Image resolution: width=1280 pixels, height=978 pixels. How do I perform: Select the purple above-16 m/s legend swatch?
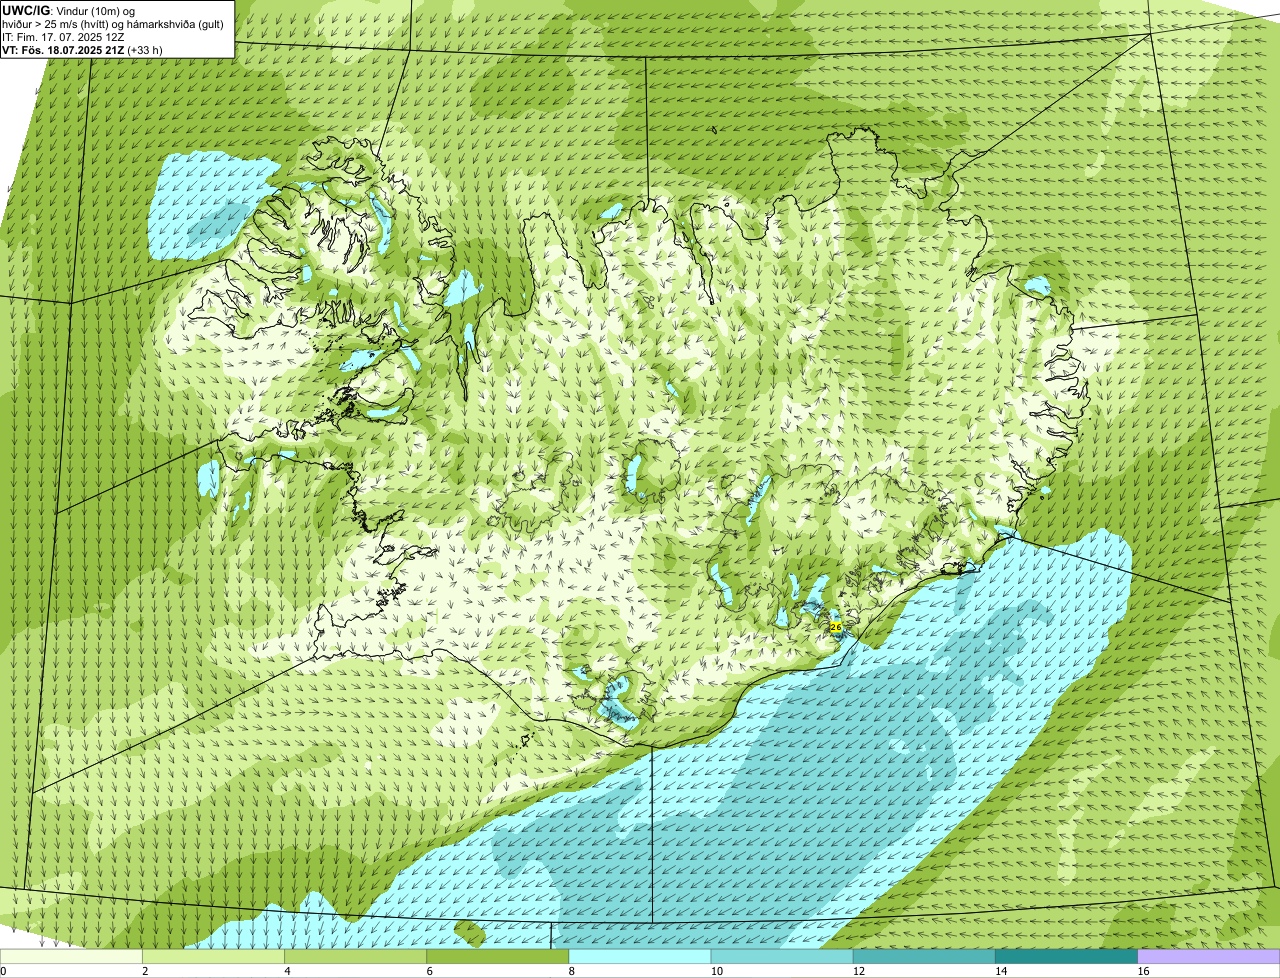pyautogui.click(x=1209, y=957)
